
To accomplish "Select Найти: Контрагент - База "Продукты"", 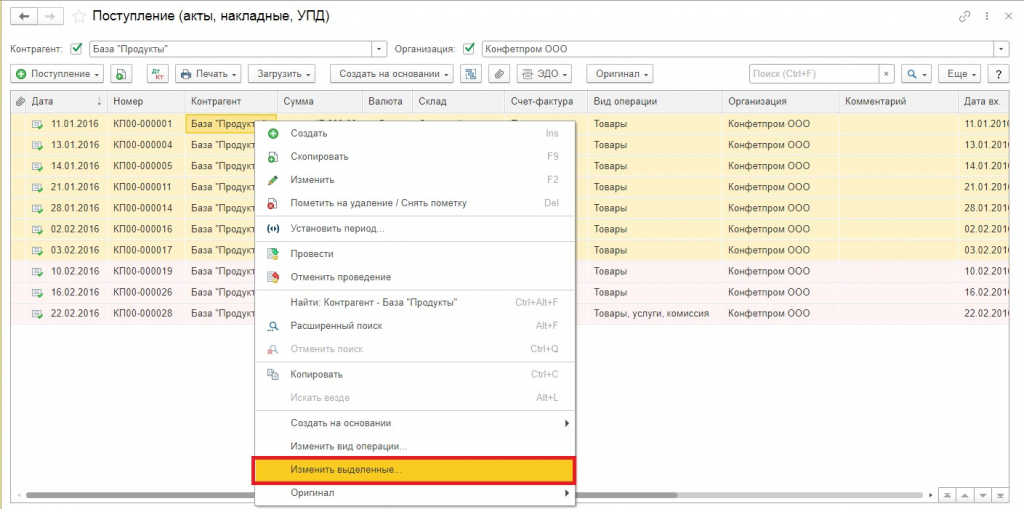I will [415, 303].
